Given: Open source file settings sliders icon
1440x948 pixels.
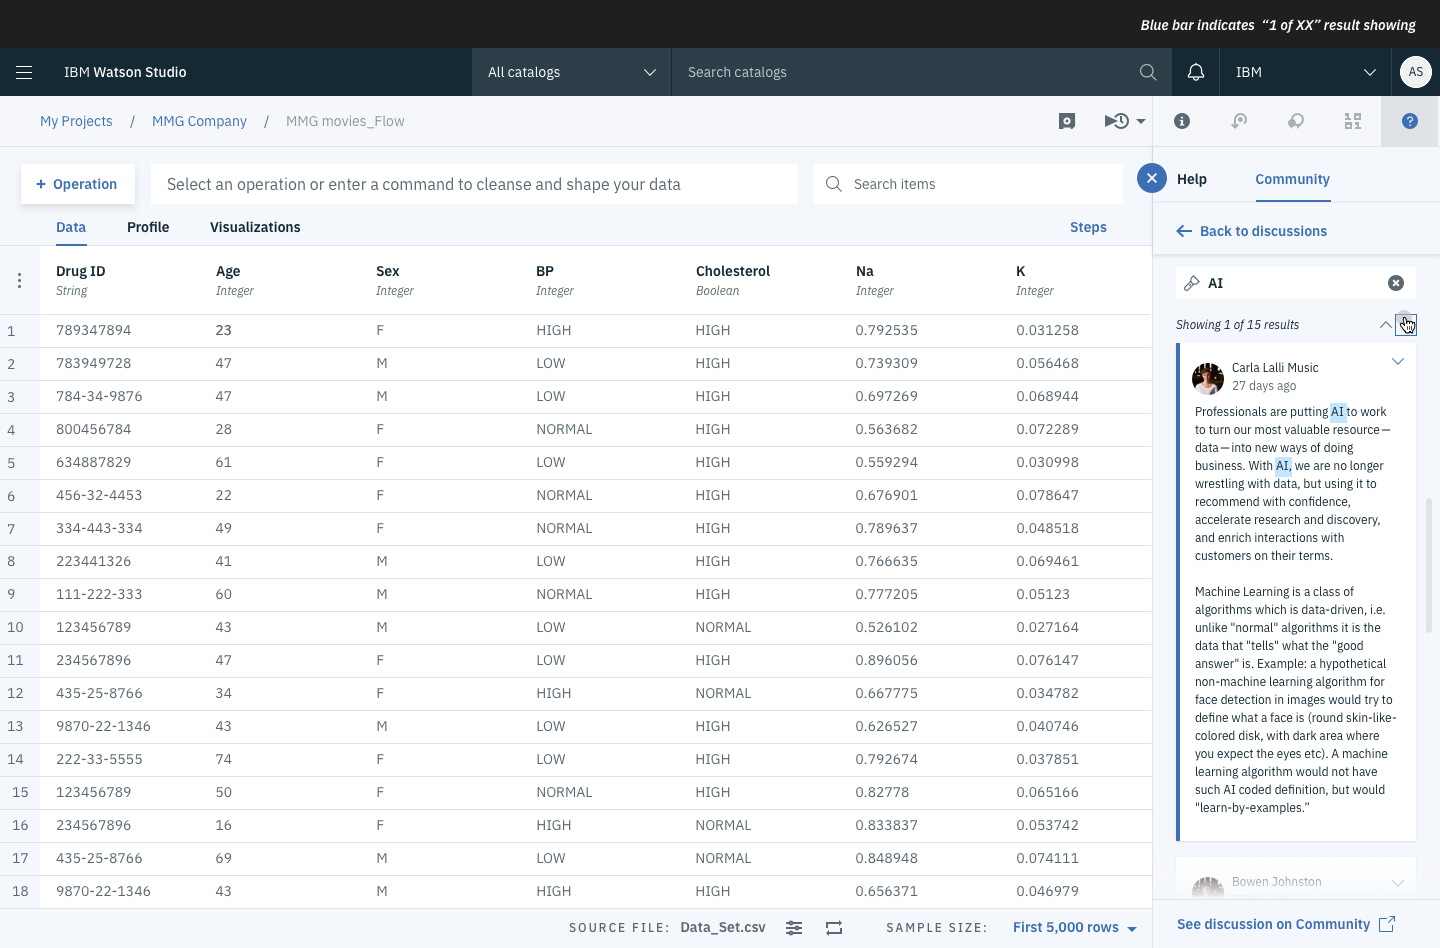Looking at the screenshot, I should click(x=793, y=928).
